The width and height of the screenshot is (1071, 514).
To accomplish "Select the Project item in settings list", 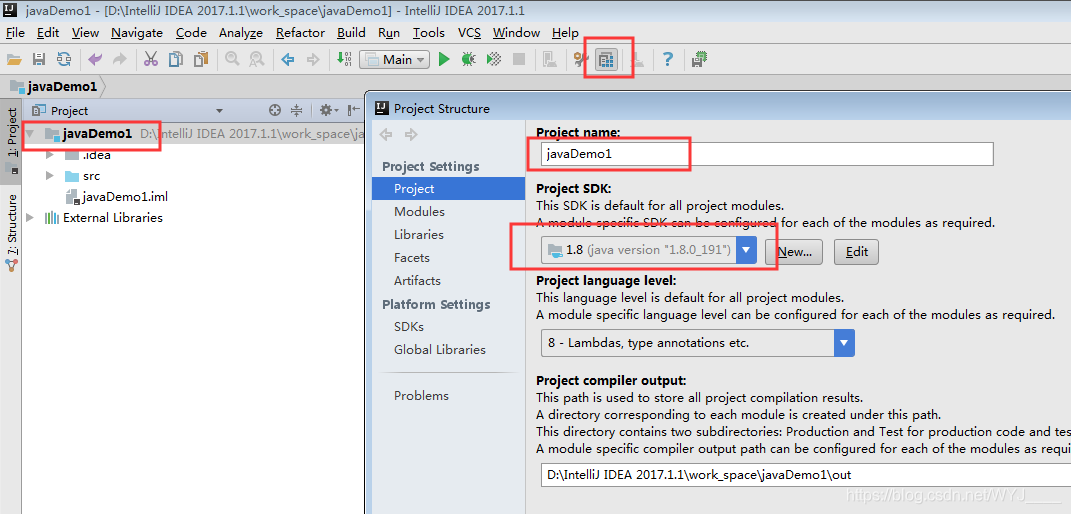I will pos(448,188).
